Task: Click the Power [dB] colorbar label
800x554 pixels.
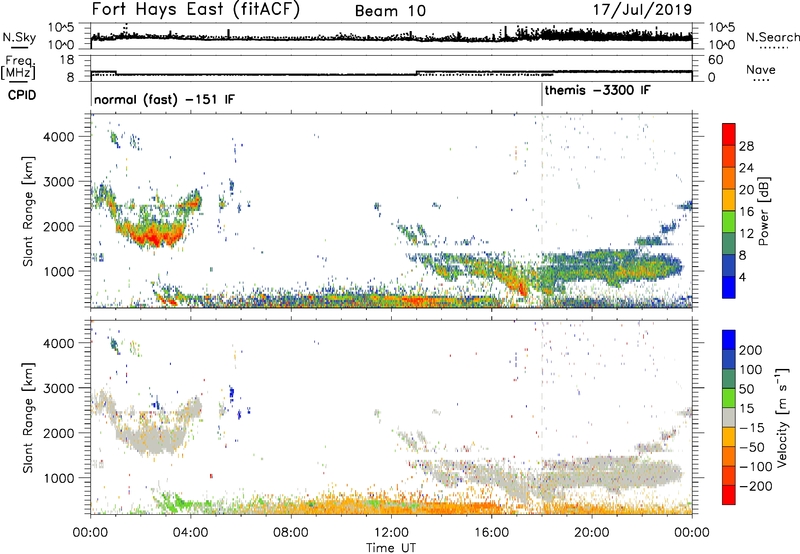Action: pyautogui.click(x=763, y=211)
